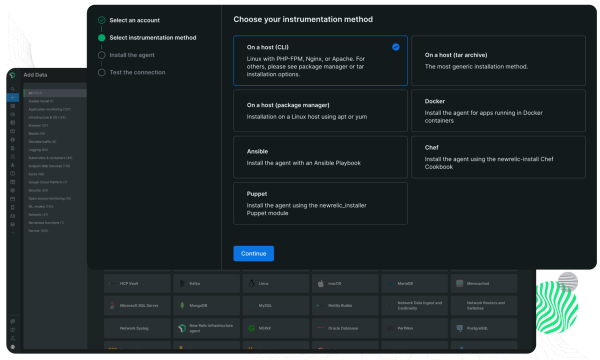
Task: Select the On a host (CLI) option
Action: click(320, 60)
